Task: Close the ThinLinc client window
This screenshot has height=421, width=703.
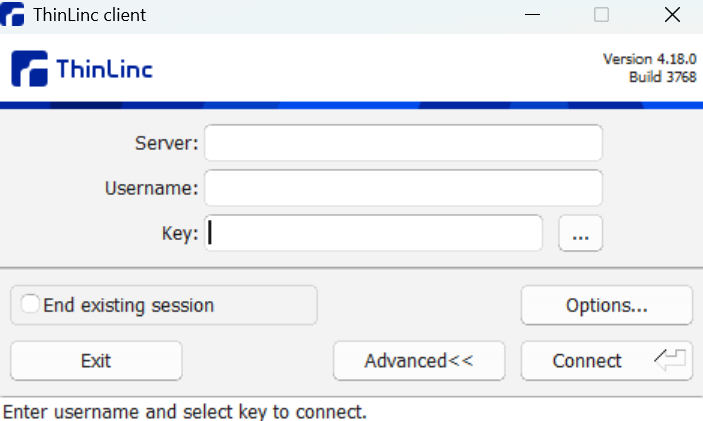Action: click(672, 15)
